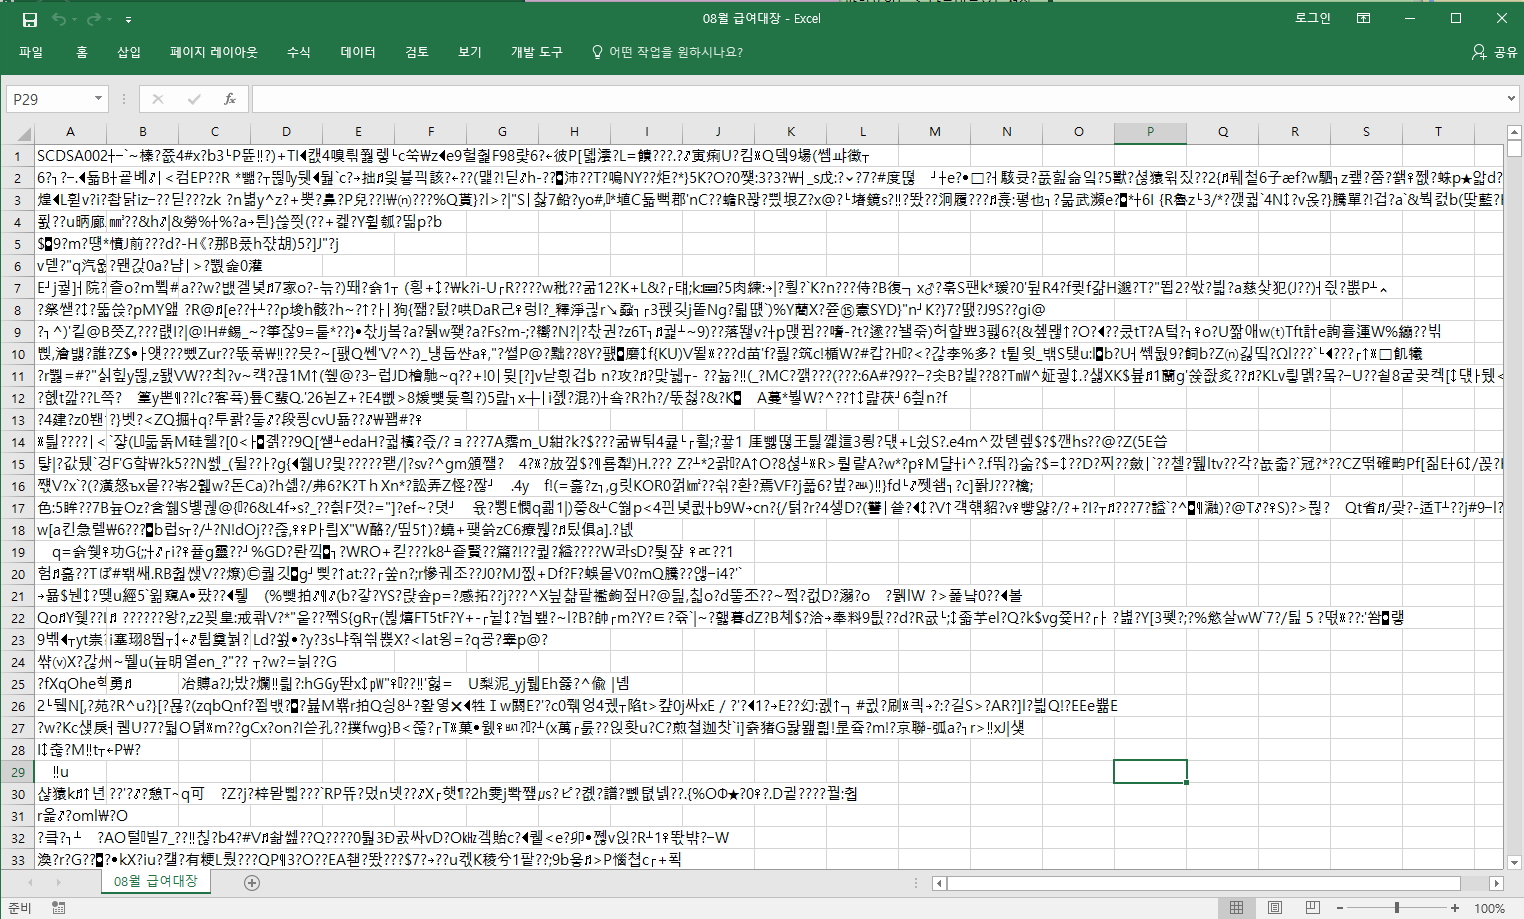Screen dimensions: 1524x919
Task: Click the zoom out minus icon
Action: click(1339, 908)
